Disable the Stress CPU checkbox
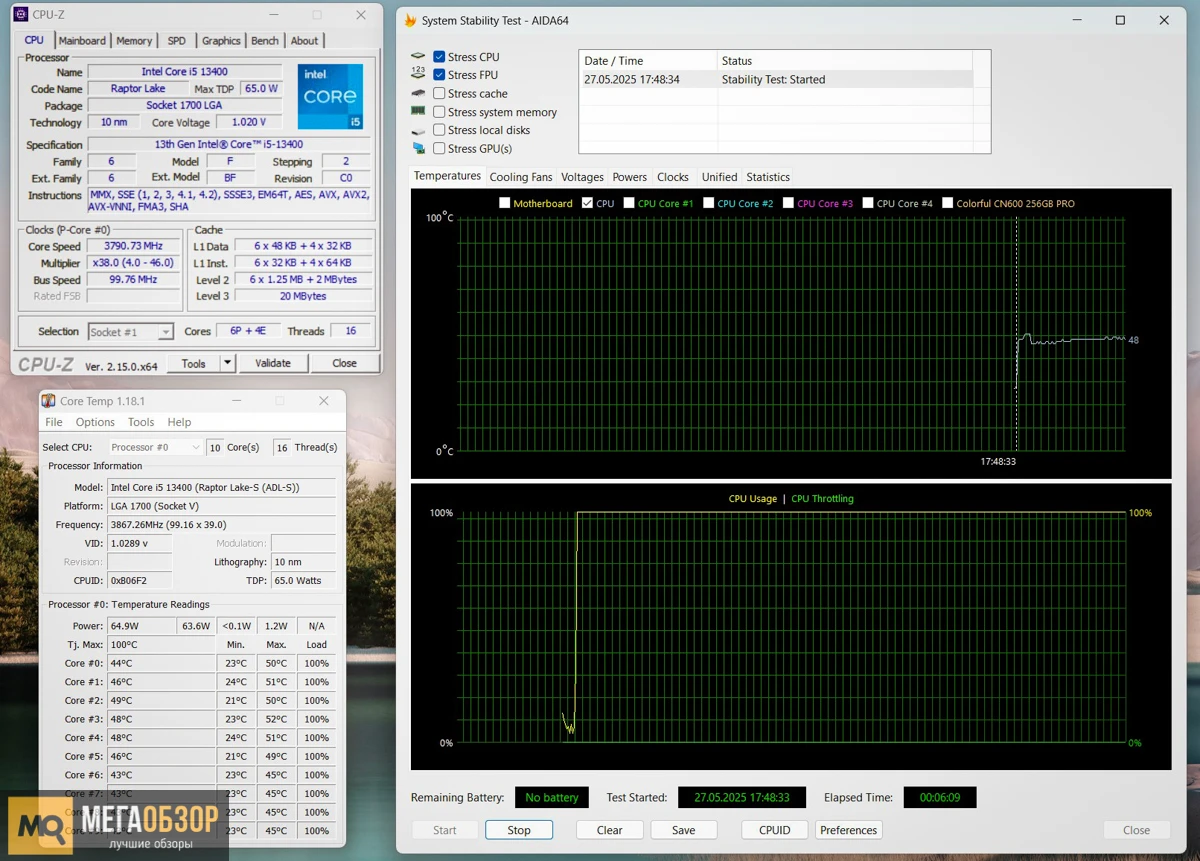The width and height of the screenshot is (1200, 861). [439, 57]
